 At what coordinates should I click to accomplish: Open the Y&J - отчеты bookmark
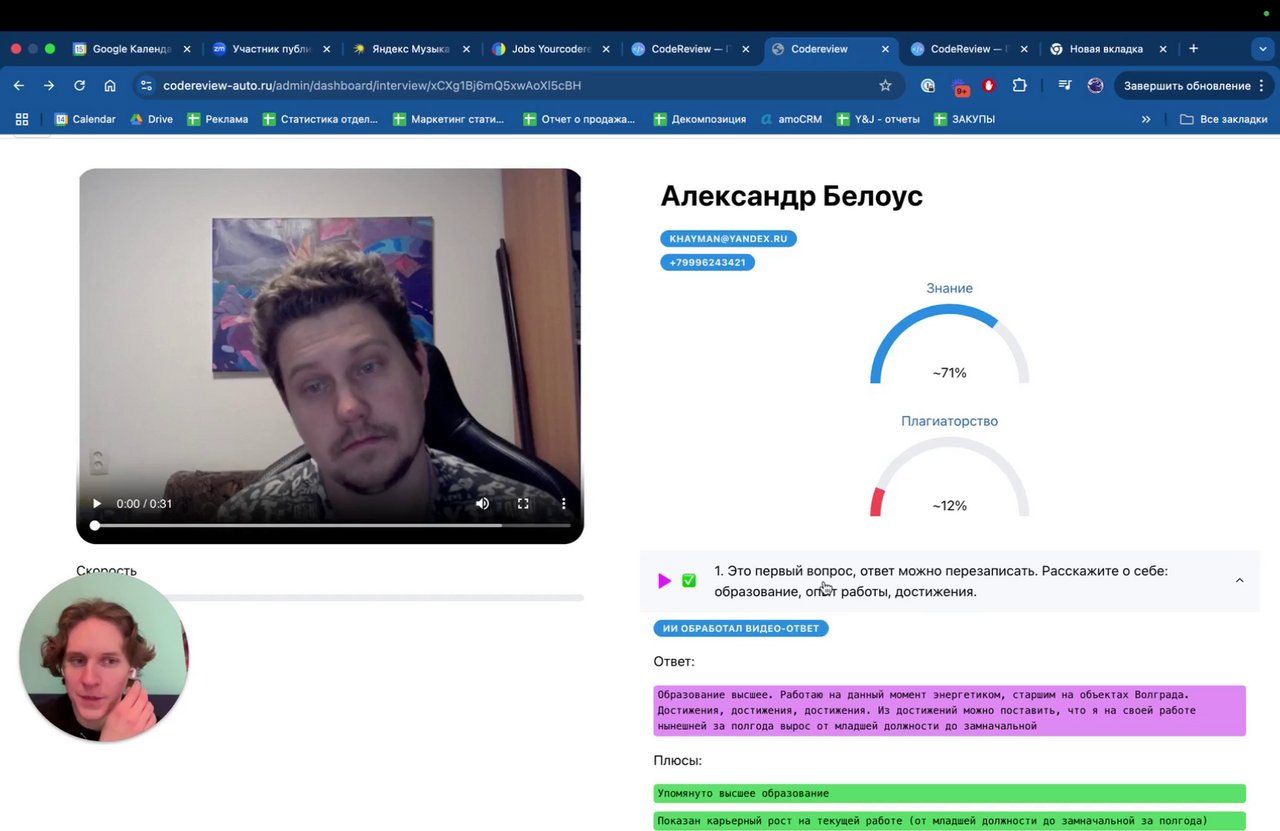click(x=877, y=119)
